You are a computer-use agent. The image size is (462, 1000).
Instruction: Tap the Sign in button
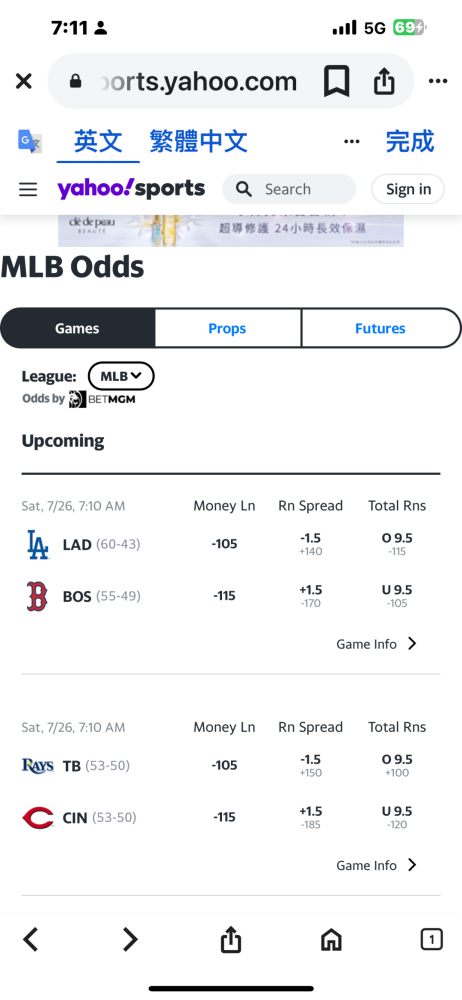(408, 189)
